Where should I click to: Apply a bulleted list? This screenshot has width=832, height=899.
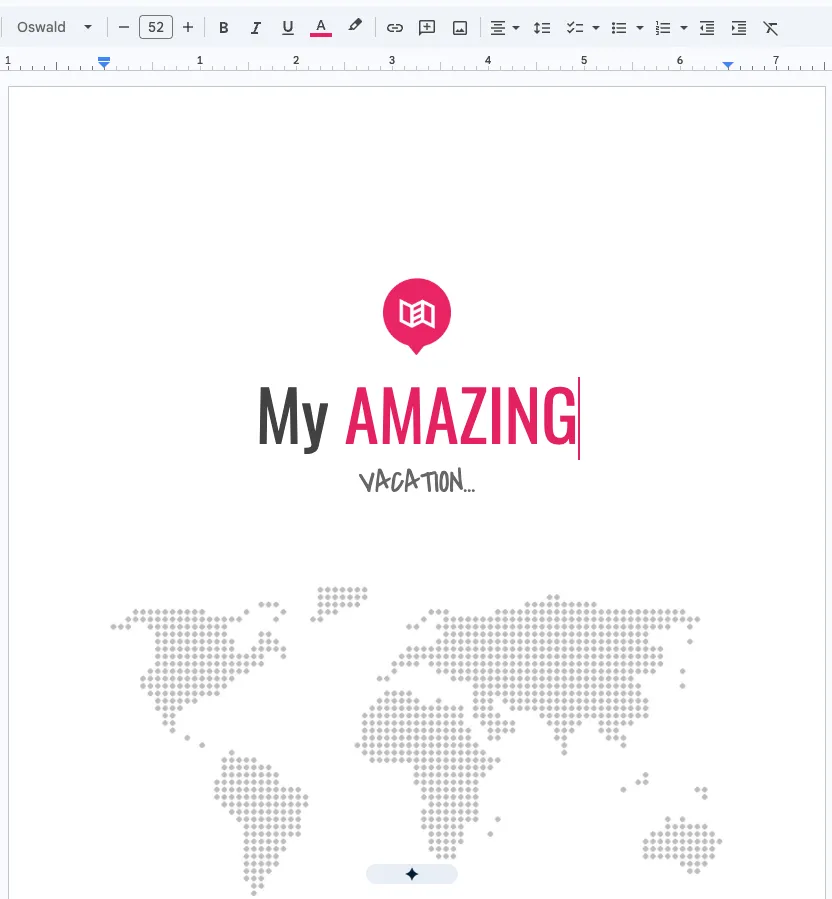coord(619,28)
